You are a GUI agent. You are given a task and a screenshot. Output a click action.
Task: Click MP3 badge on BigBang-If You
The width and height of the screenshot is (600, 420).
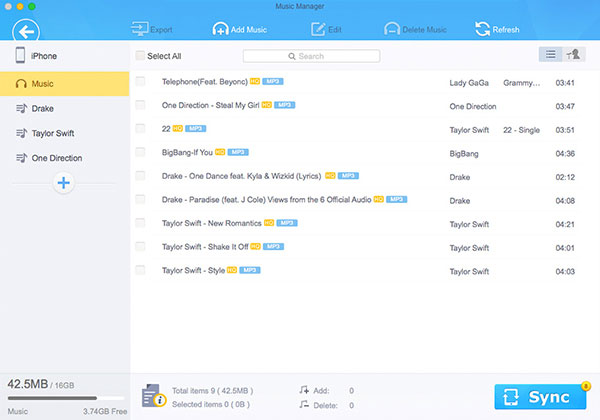(x=238, y=152)
